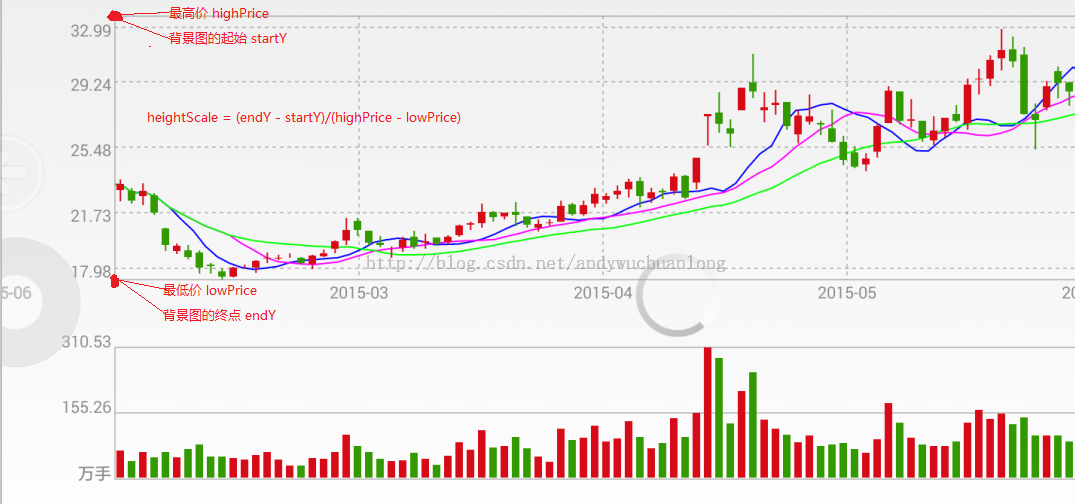Click the 25.48 price axis label
The width and height of the screenshot is (1075, 504).
coord(90,149)
